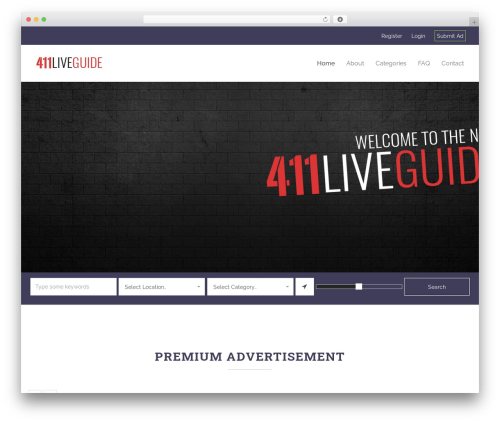Click the distance slider handle

point(359,286)
